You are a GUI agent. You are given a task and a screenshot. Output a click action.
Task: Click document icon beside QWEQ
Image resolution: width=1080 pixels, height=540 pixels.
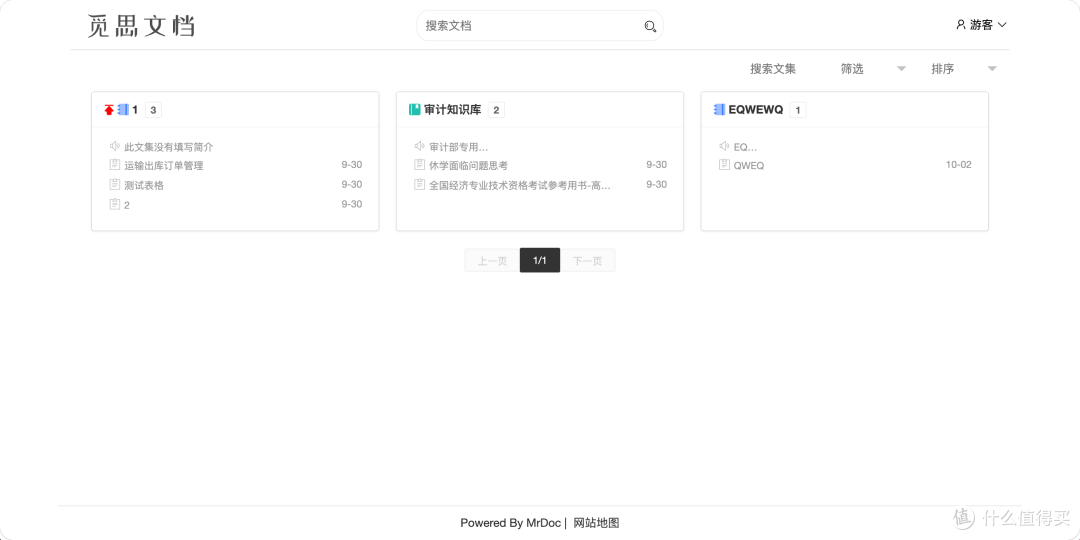tap(725, 165)
